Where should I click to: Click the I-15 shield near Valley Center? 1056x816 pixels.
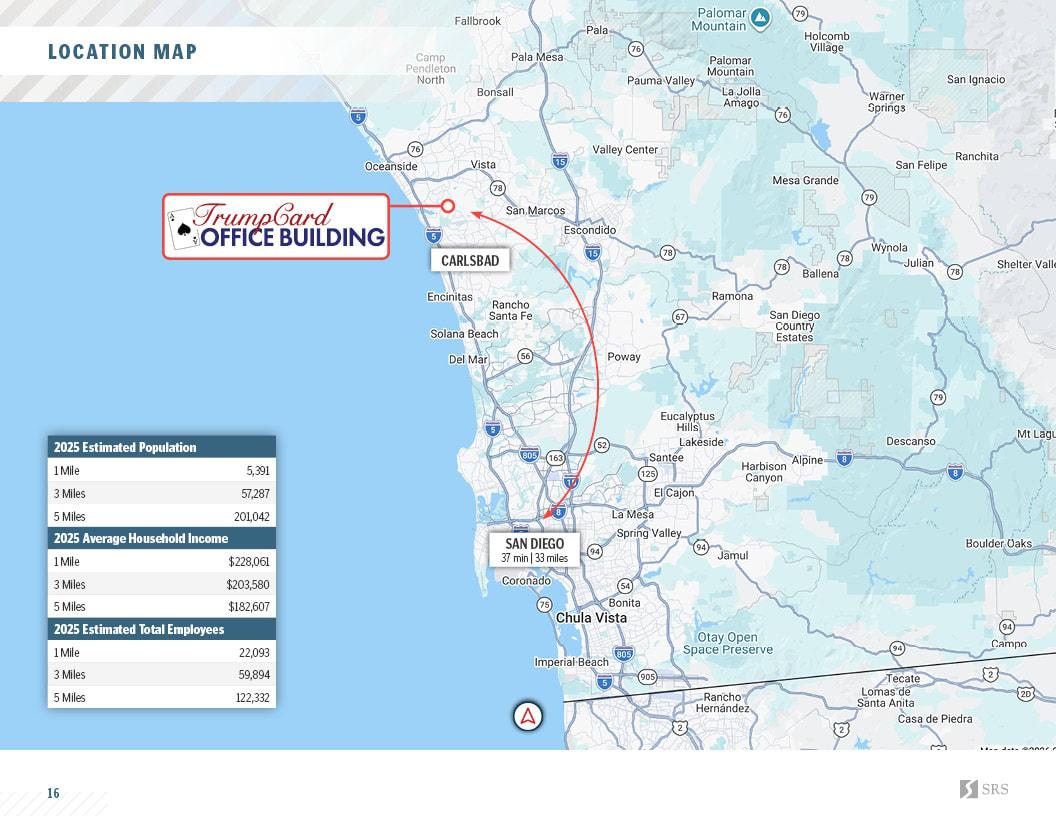tap(560, 161)
